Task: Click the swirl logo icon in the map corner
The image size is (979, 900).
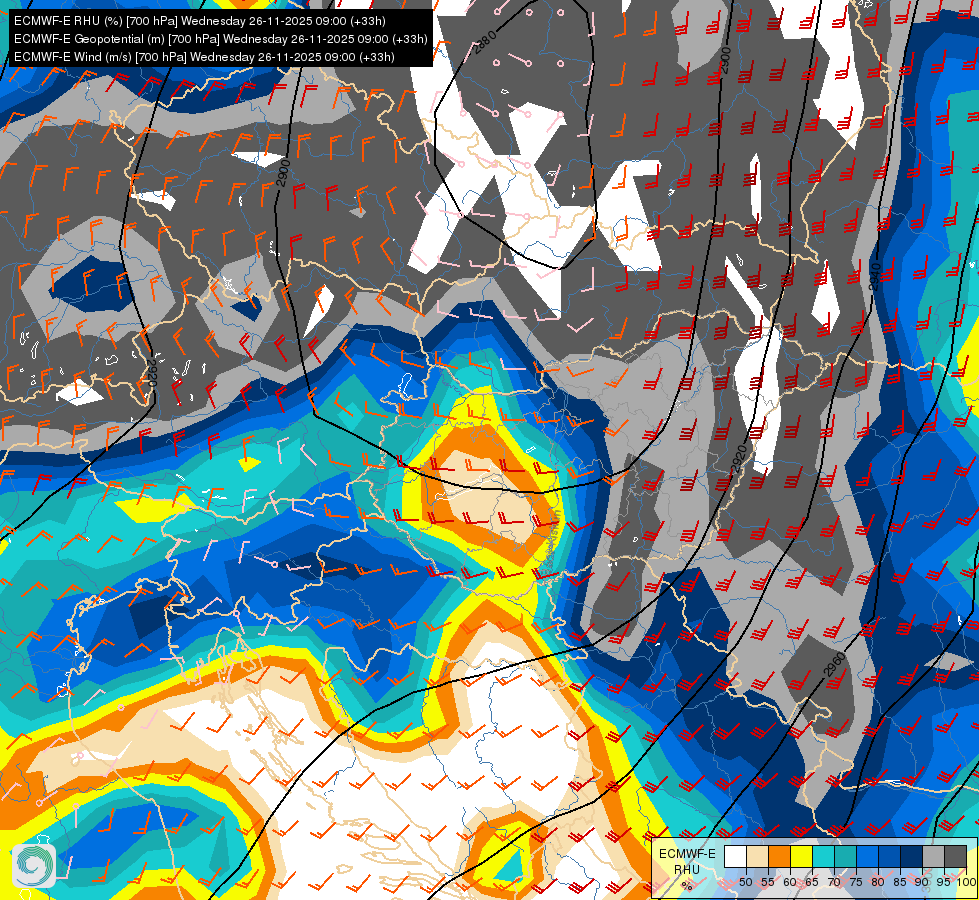Action: [33, 866]
